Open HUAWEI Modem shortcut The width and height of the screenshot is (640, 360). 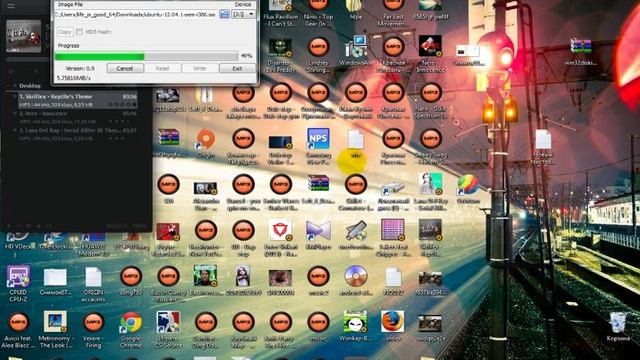(93, 244)
